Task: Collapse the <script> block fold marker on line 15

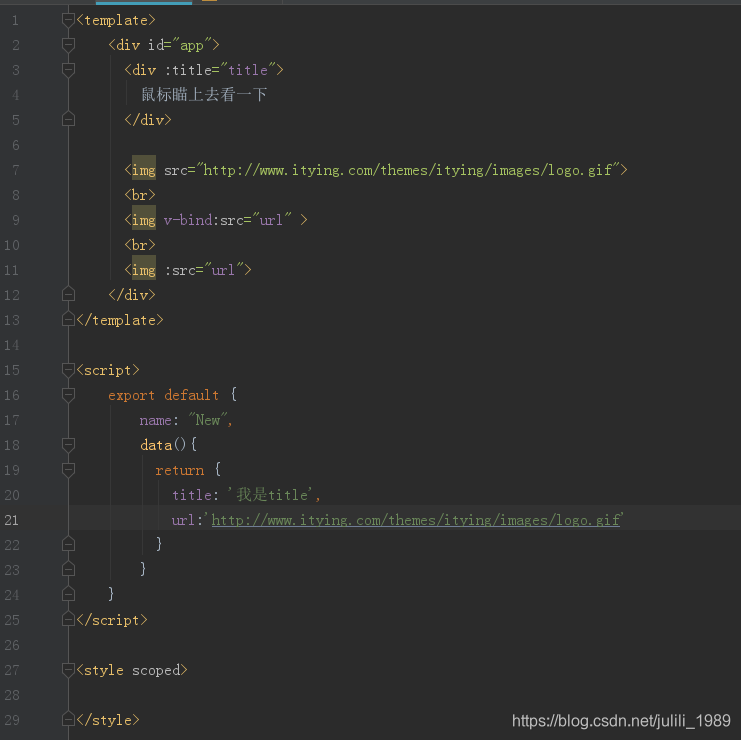Action: [68, 370]
